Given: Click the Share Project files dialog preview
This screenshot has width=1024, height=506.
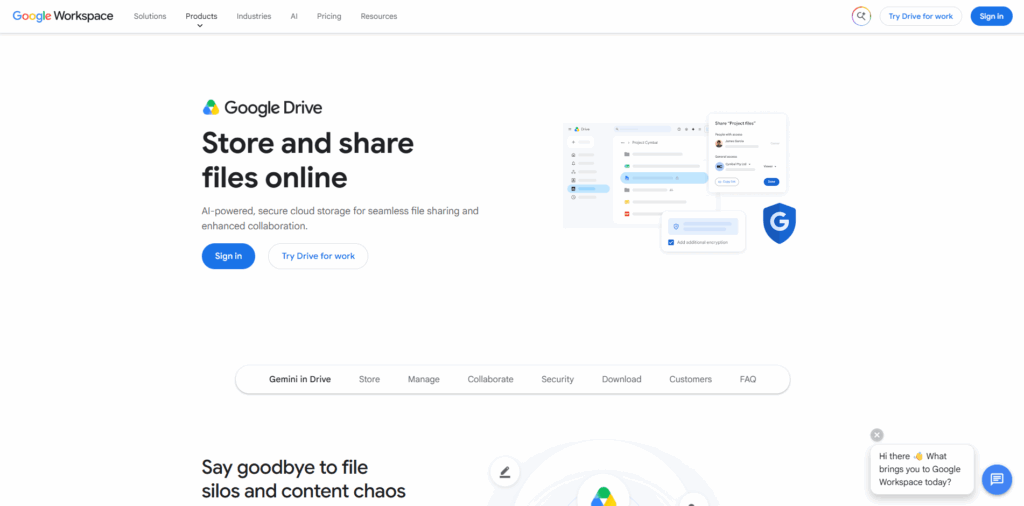Looking at the screenshot, I should (747, 153).
